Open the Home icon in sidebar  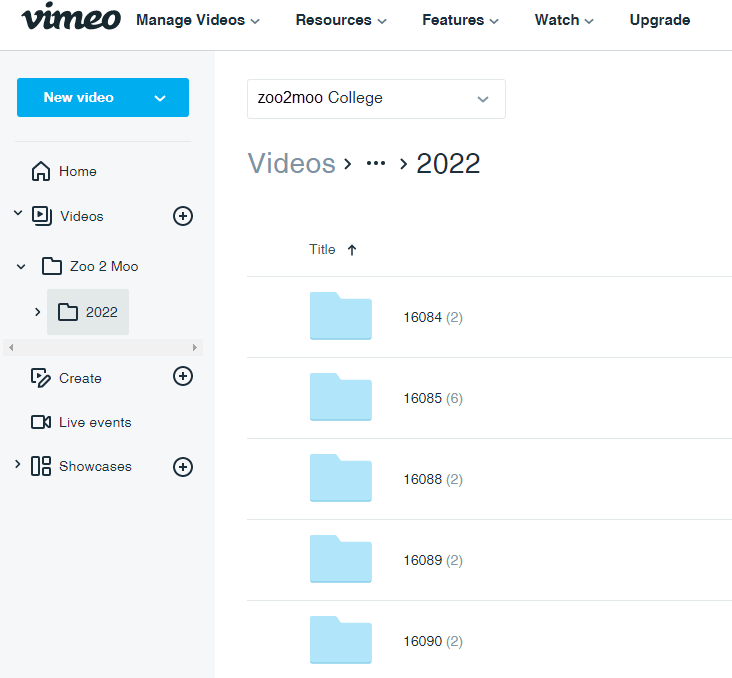pyautogui.click(x=41, y=171)
